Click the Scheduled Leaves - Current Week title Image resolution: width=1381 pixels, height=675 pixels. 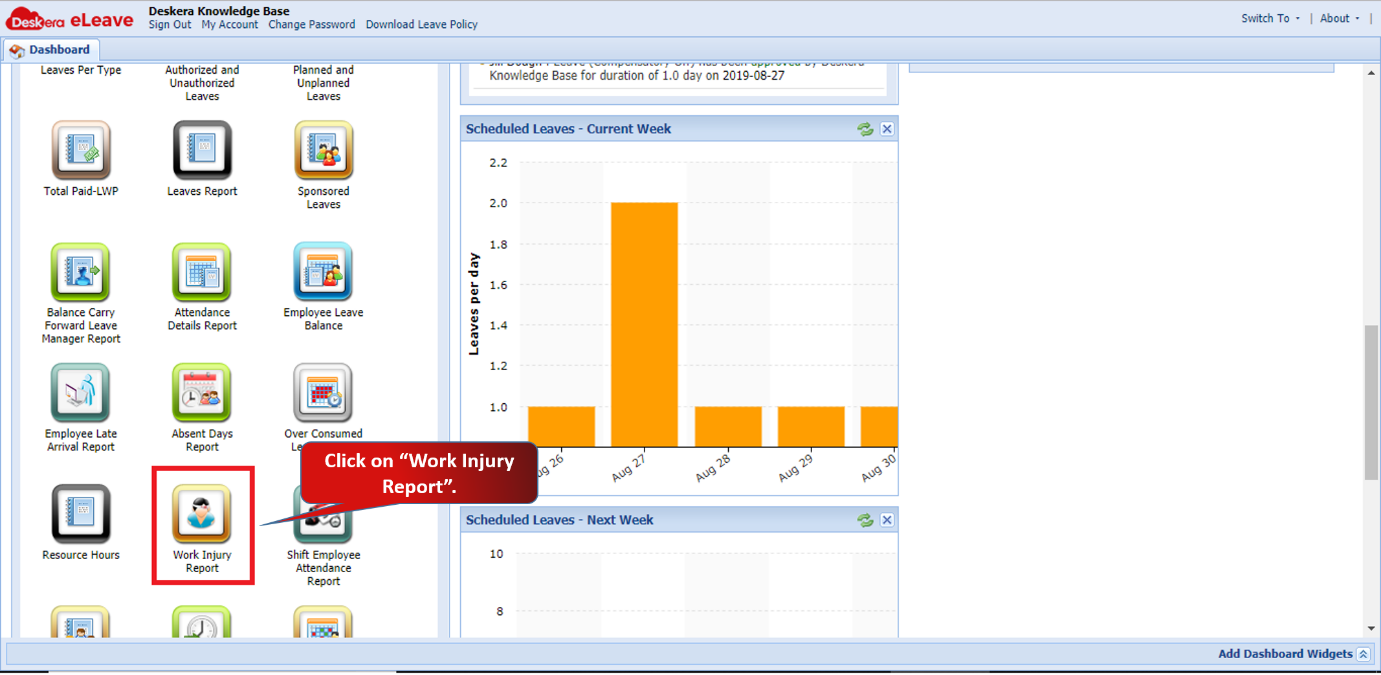tap(568, 129)
